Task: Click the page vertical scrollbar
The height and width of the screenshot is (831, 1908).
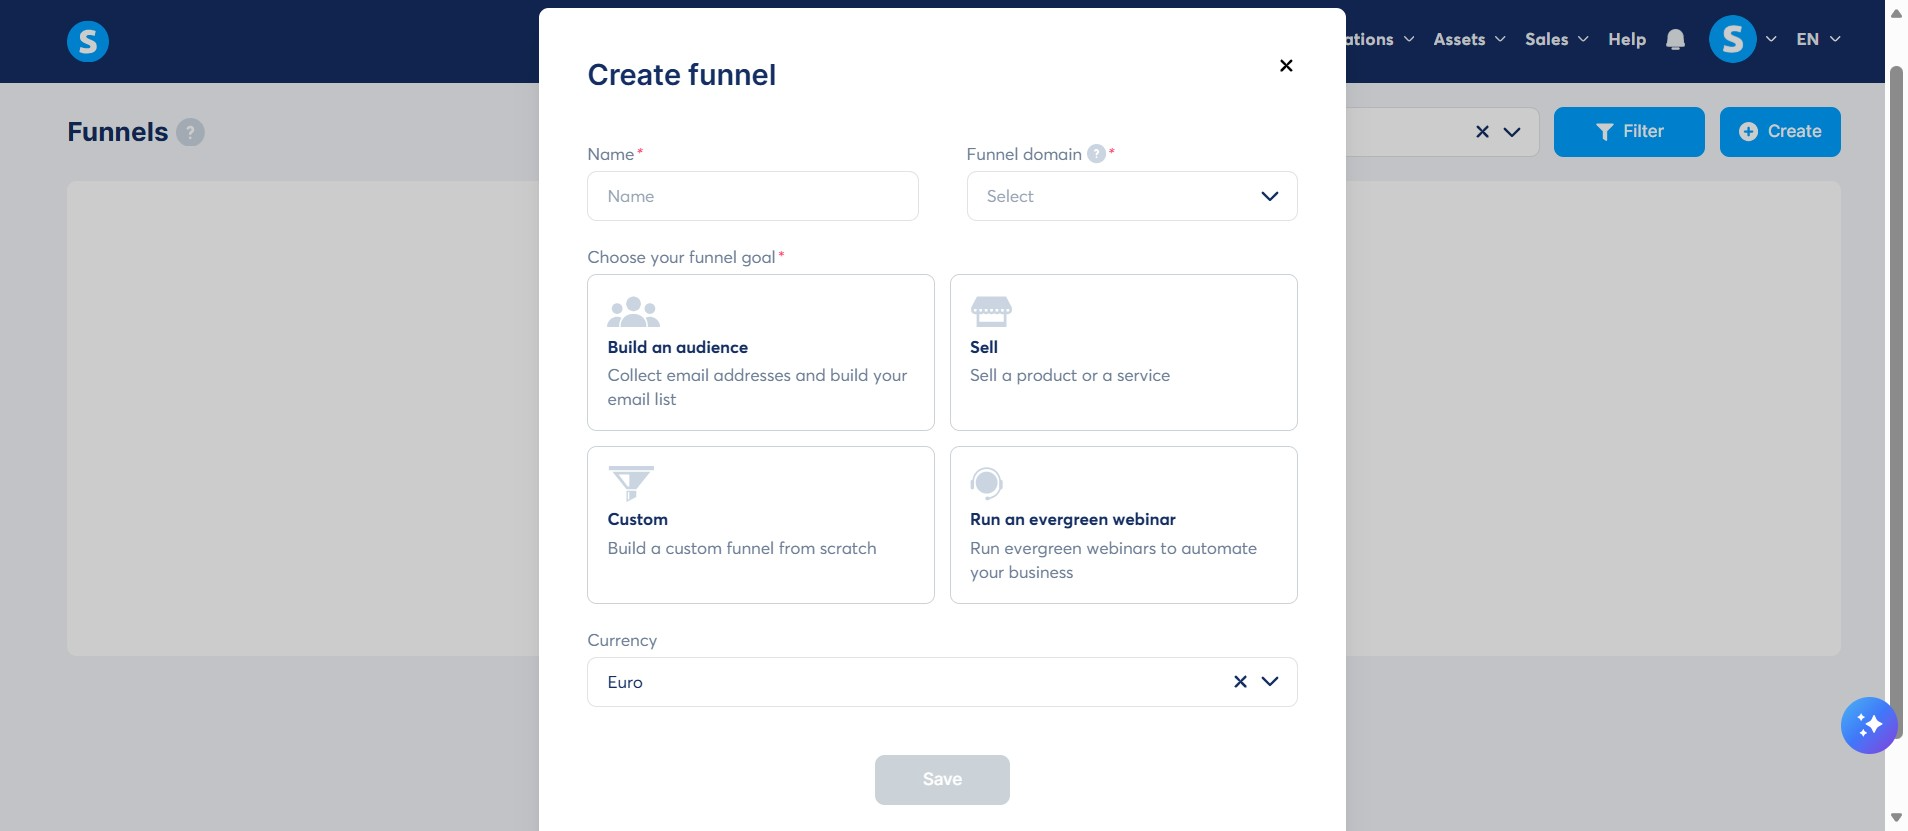Action: point(1895,400)
